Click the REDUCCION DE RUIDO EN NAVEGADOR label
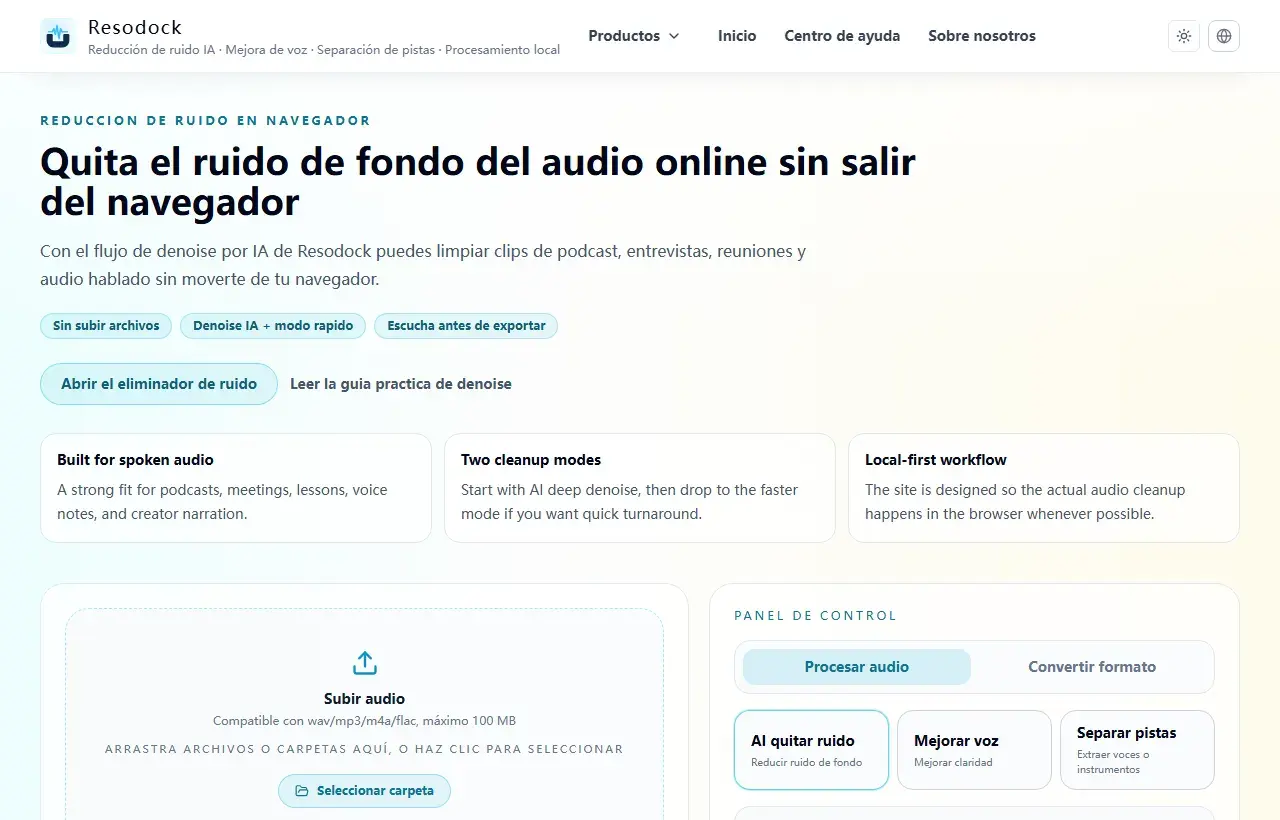Screen dimensions: 1280x820 [x=205, y=121]
